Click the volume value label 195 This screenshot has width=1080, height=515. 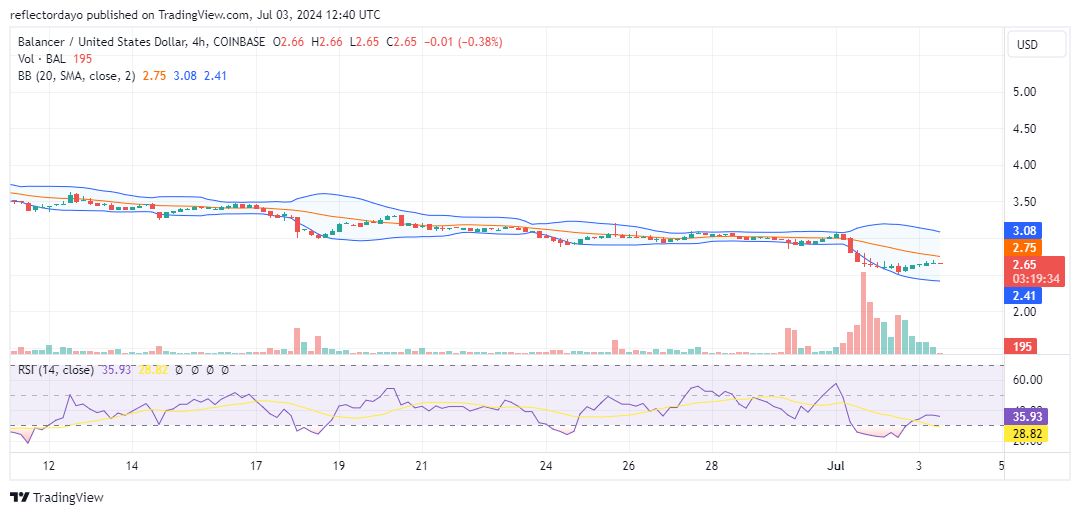click(x=1023, y=346)
